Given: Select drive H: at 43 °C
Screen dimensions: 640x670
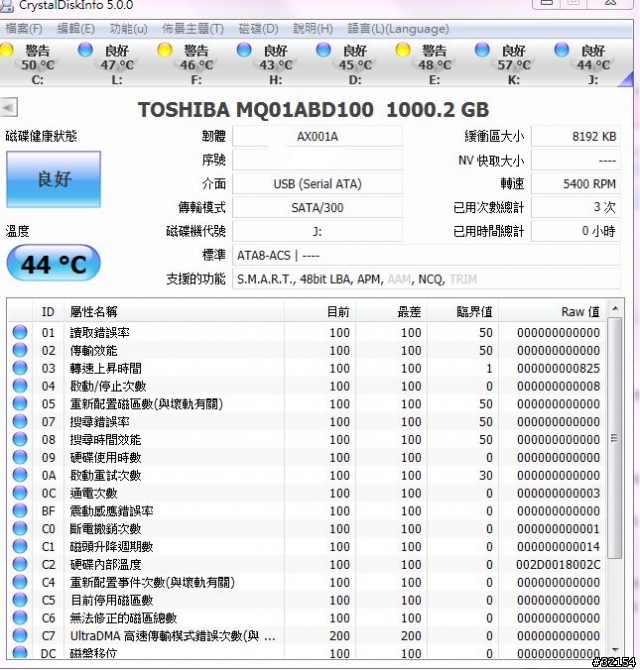Looking at the screenshot, I should coord(270,64).
